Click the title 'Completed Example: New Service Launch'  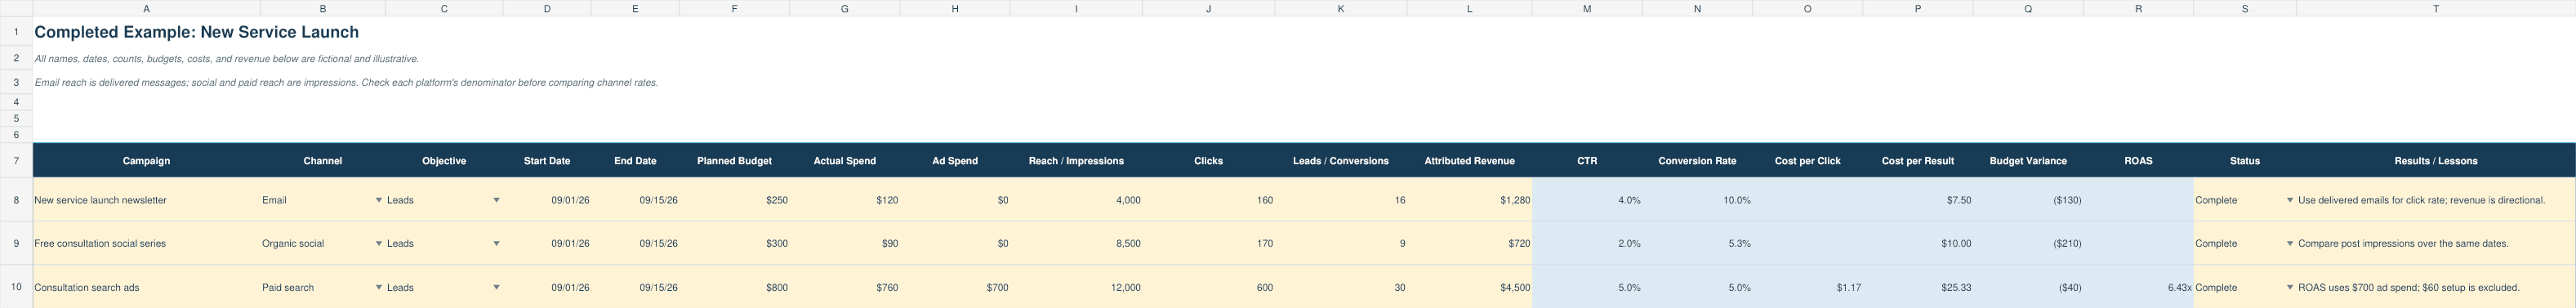197,32
